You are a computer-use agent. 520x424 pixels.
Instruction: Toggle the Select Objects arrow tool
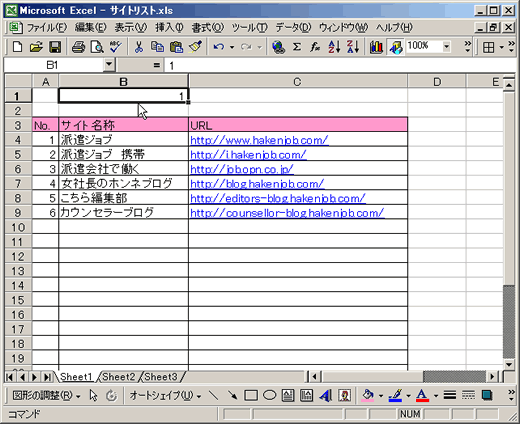[93, 396]
